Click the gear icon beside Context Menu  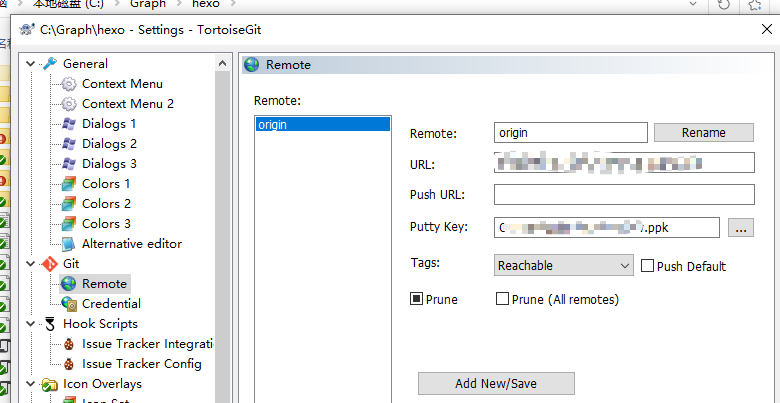pos(69,84)
